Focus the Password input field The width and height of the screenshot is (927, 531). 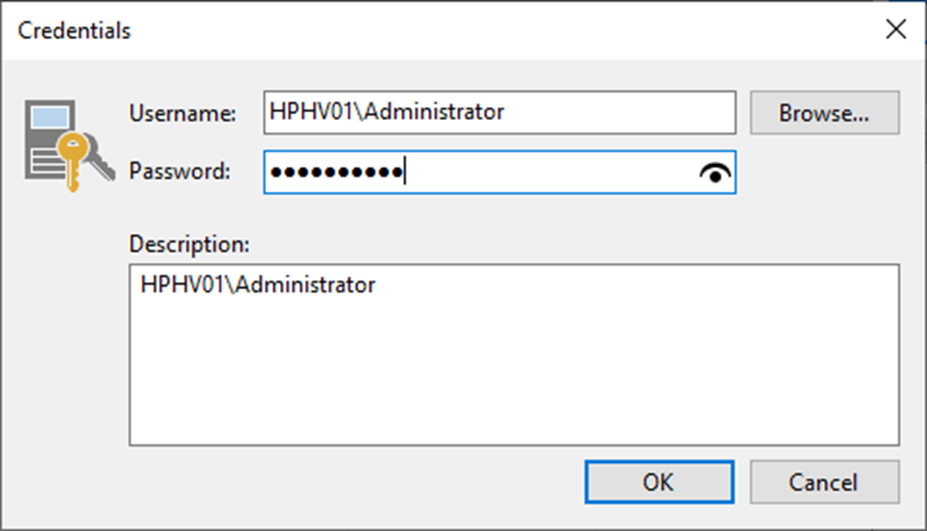point(500,172)
